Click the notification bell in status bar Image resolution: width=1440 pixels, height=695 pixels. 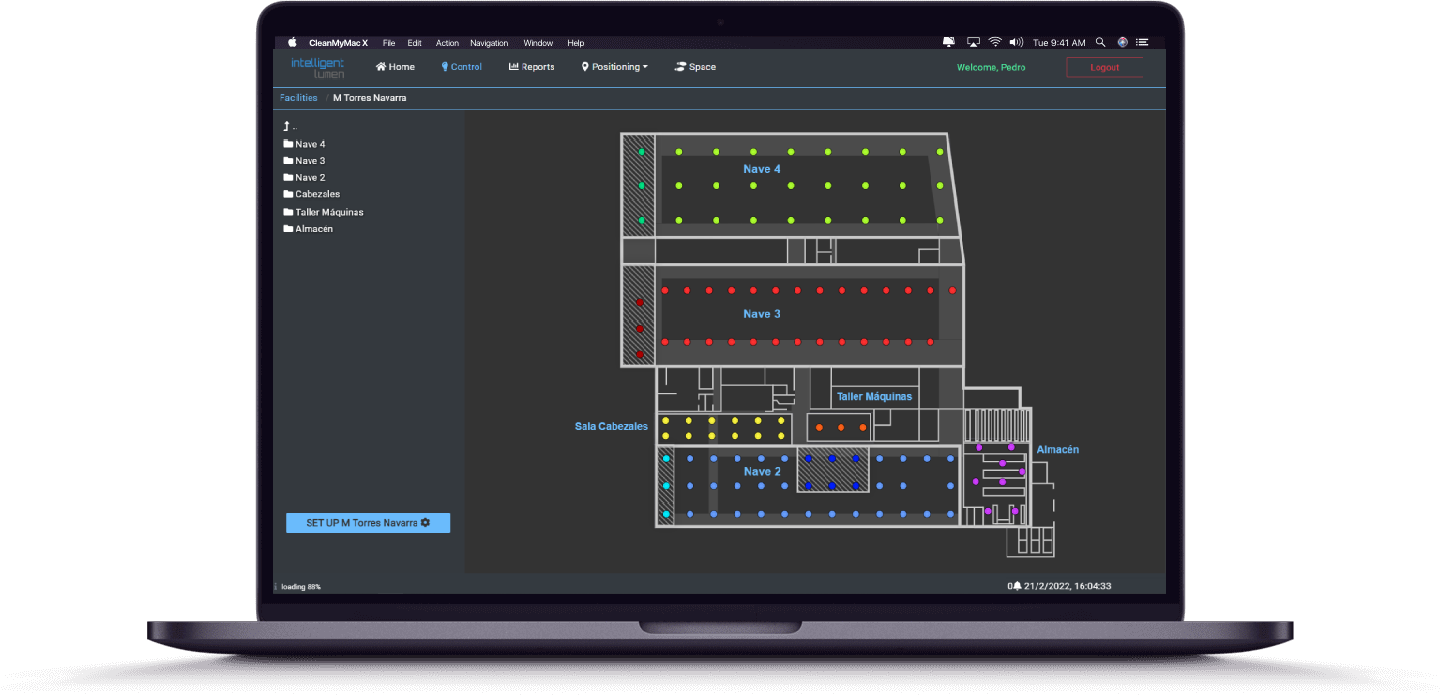[x=1017, y=586]
